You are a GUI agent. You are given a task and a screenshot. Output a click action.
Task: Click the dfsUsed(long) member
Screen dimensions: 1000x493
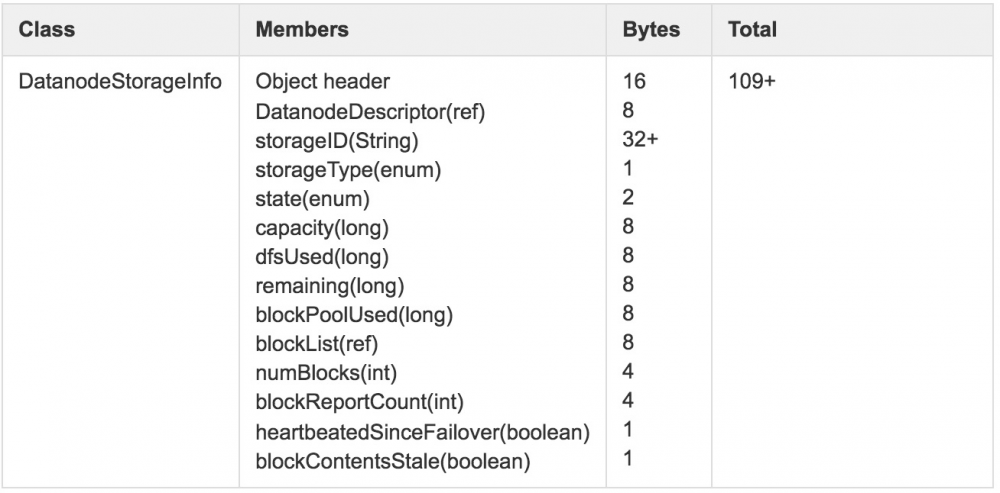(322, 257)
